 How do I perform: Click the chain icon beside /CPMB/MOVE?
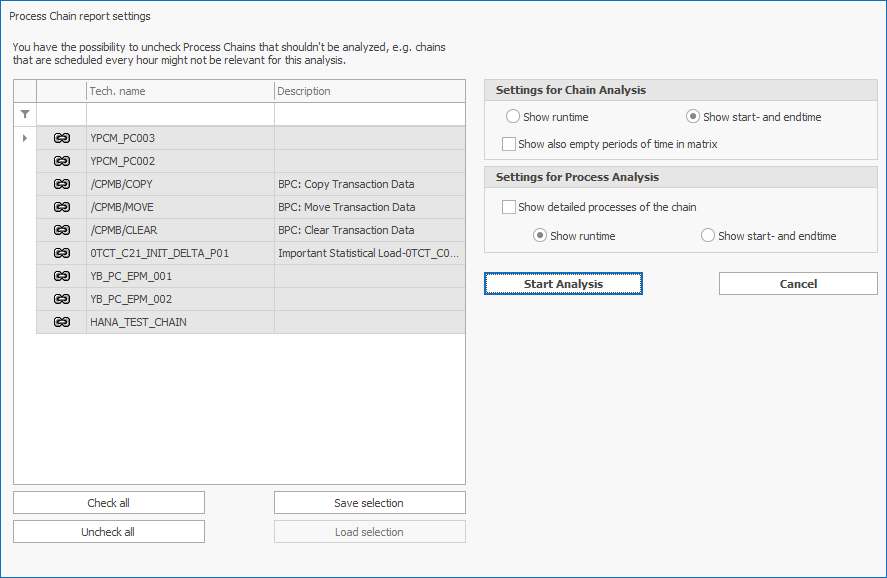(61, 207)
